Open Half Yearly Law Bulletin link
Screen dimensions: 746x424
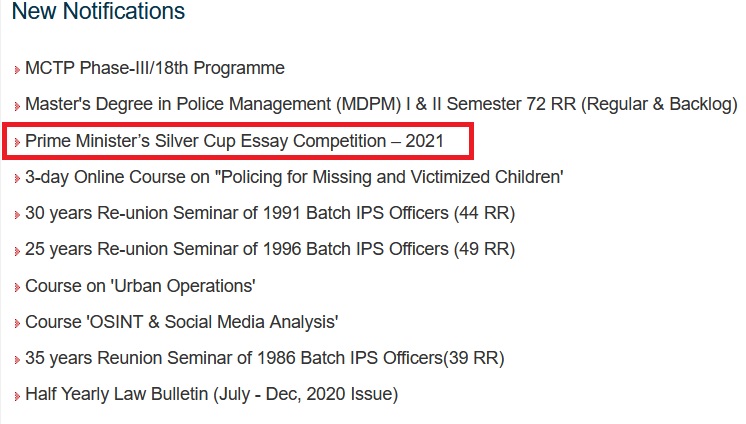[212, 394]
